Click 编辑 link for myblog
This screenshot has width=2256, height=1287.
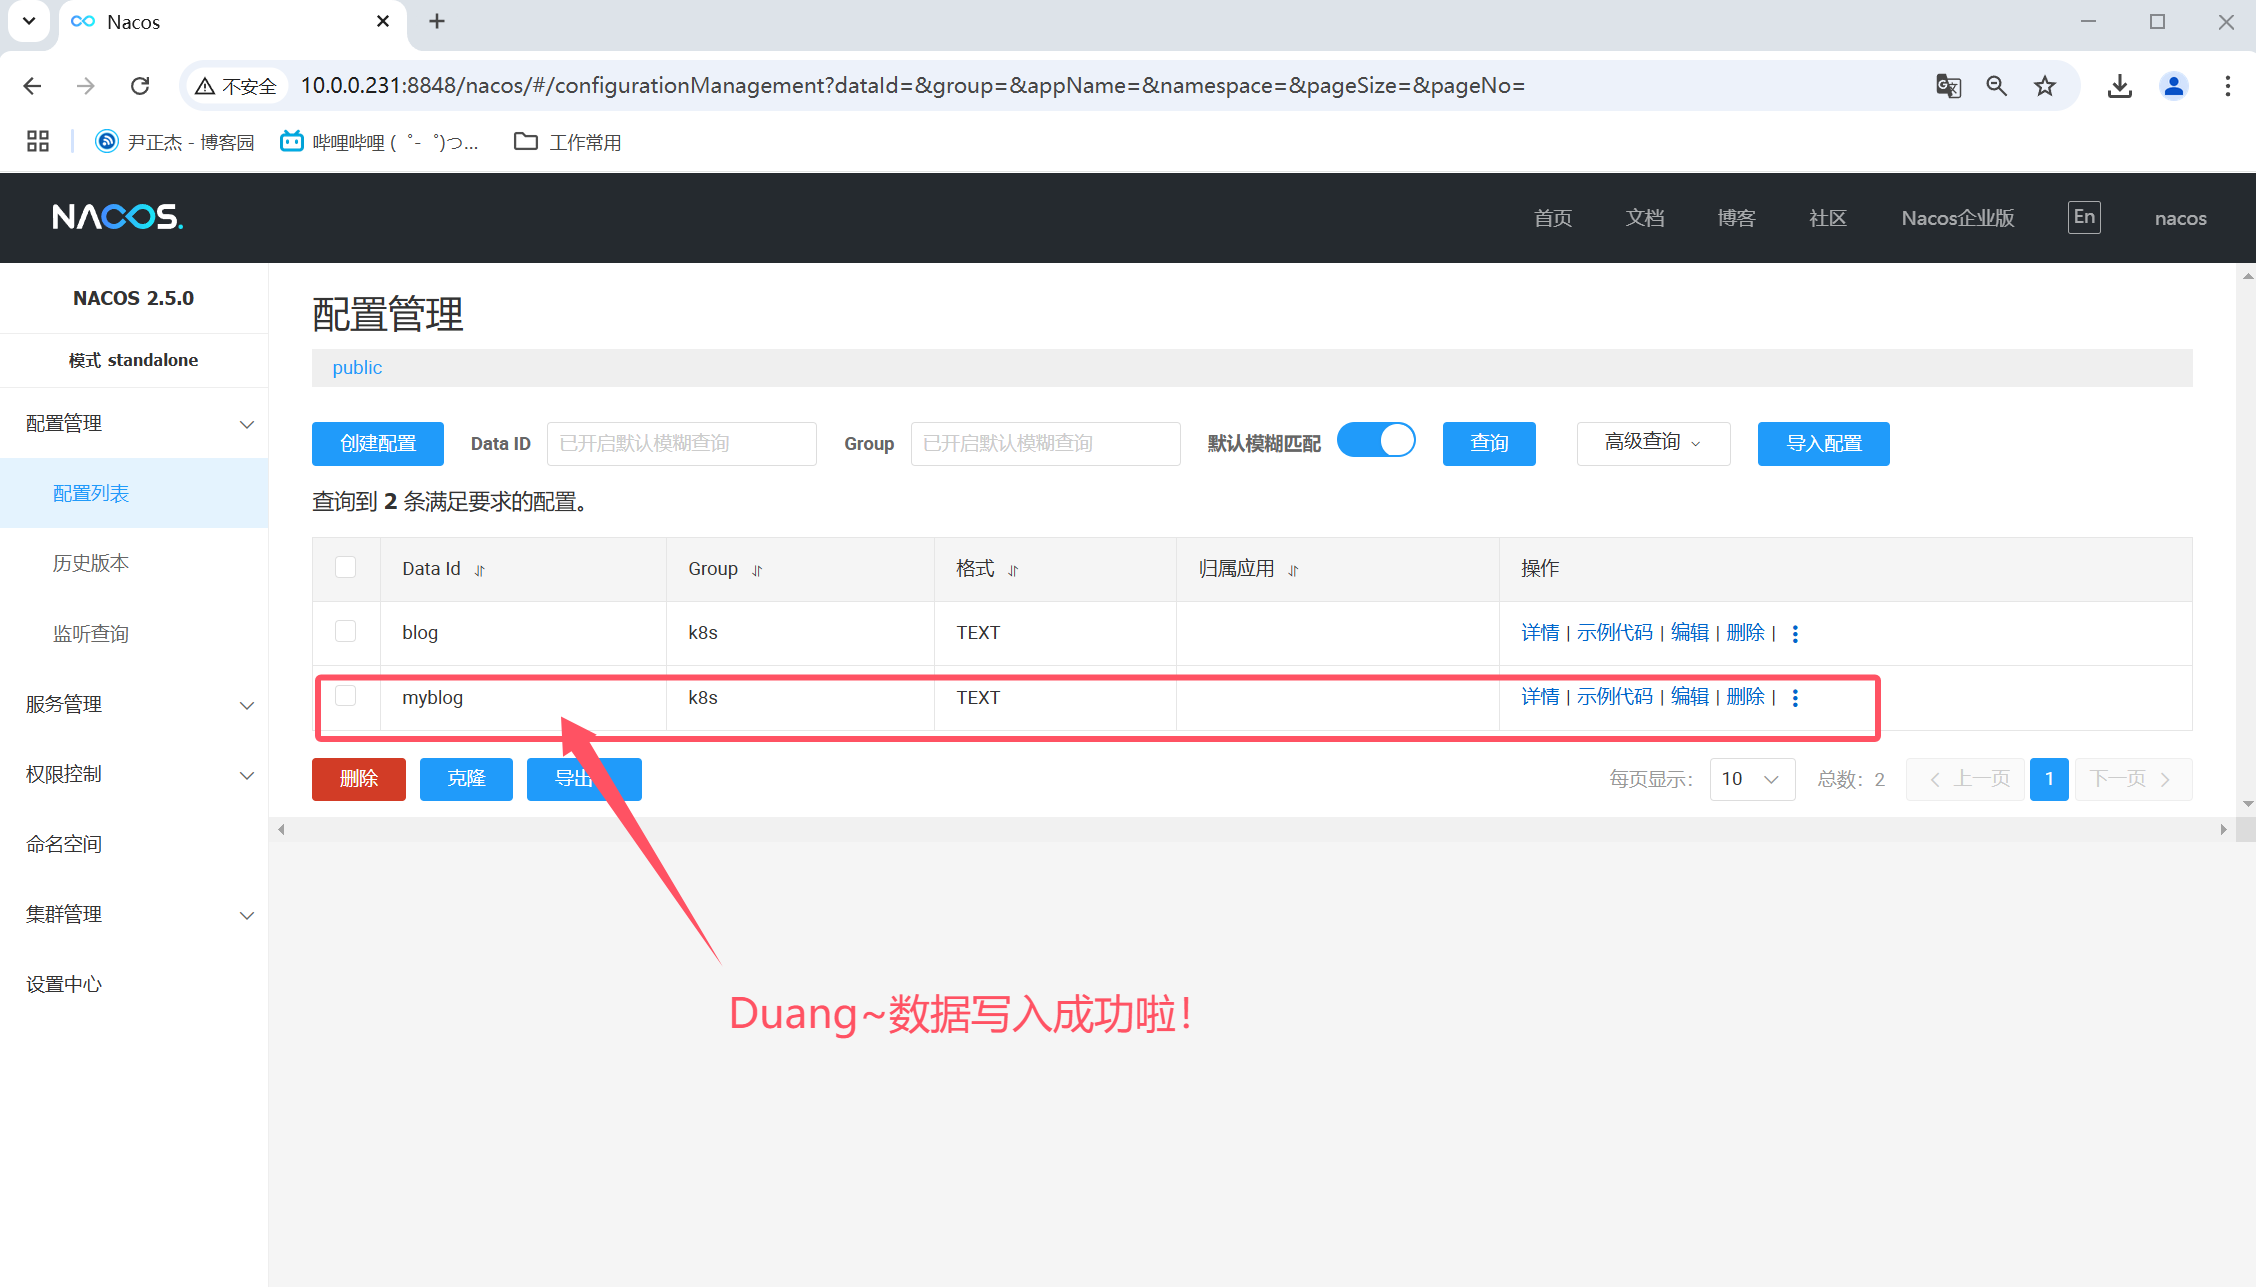coord(1690,697)
